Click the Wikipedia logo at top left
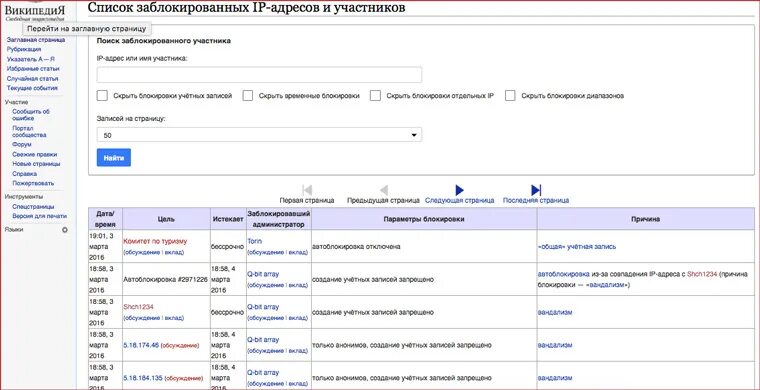The width and height of the screenshot is (760, 390). pyautogui.click(x=34, y=12)
